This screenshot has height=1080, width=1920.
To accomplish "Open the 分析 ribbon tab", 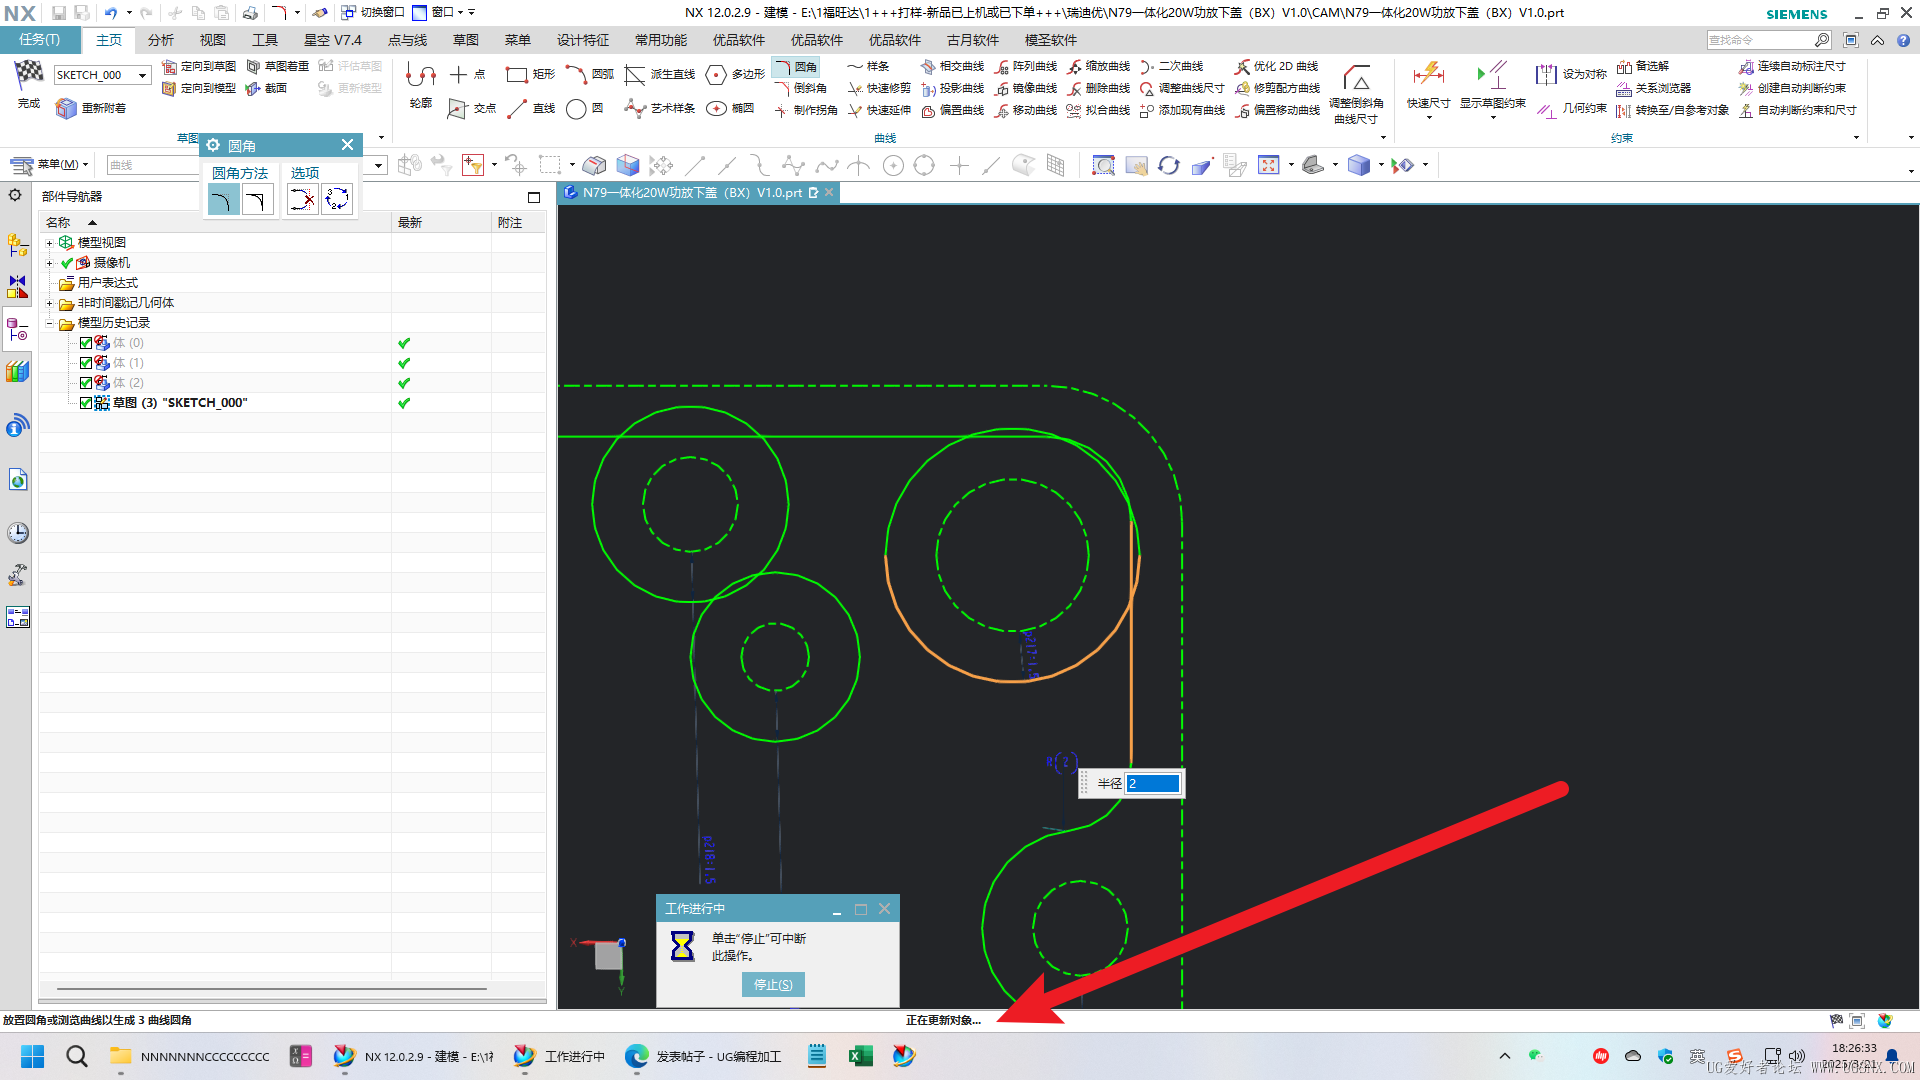I will point(160,40).
